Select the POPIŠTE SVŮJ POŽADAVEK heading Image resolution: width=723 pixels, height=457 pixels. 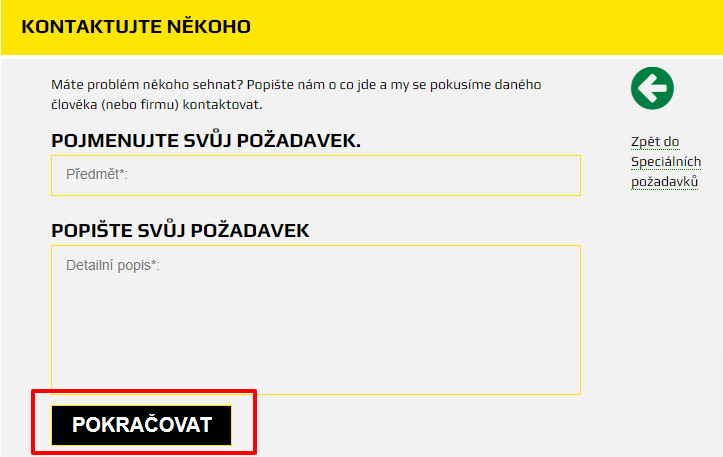coord(180,231)
